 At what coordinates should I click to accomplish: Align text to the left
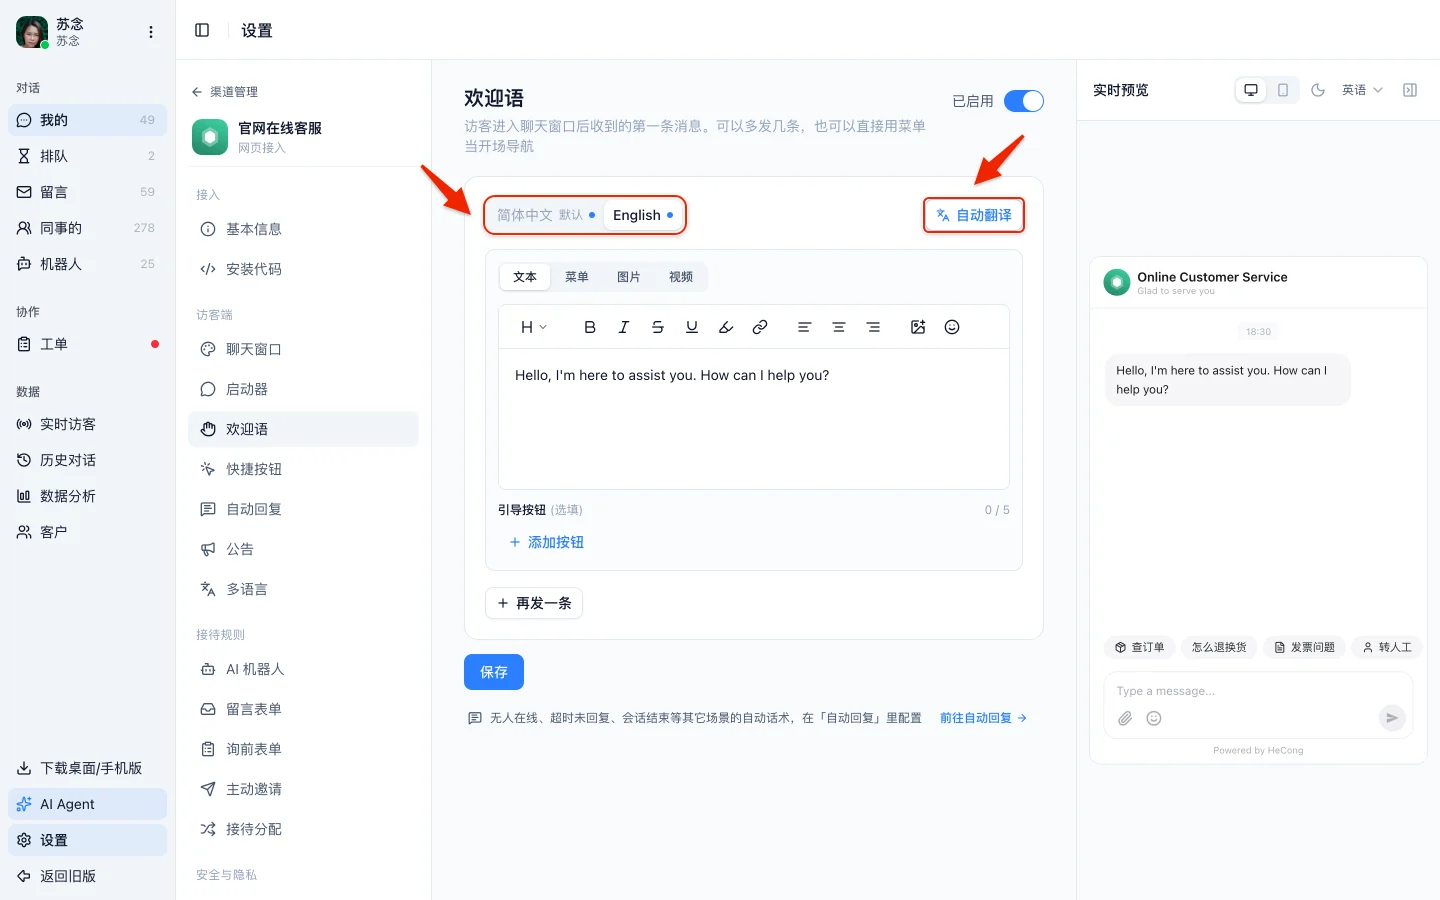pyautogui.click(x=804, y=327)
